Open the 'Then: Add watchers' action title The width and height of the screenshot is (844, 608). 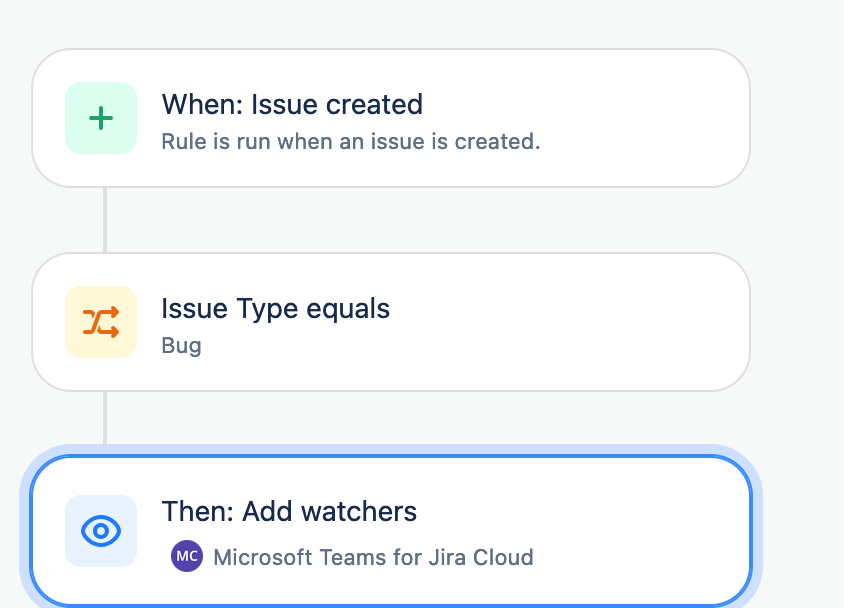pyautogui.click(x=289, y=511)
